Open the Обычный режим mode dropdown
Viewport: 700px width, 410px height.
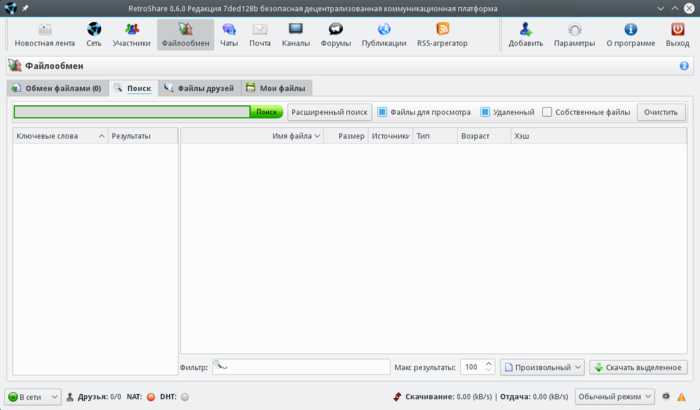pos(615,397)
